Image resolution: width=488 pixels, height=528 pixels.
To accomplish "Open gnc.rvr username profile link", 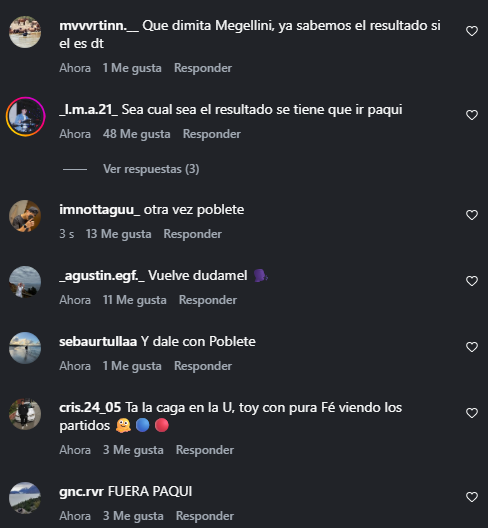I will click(x=82, y=492).
